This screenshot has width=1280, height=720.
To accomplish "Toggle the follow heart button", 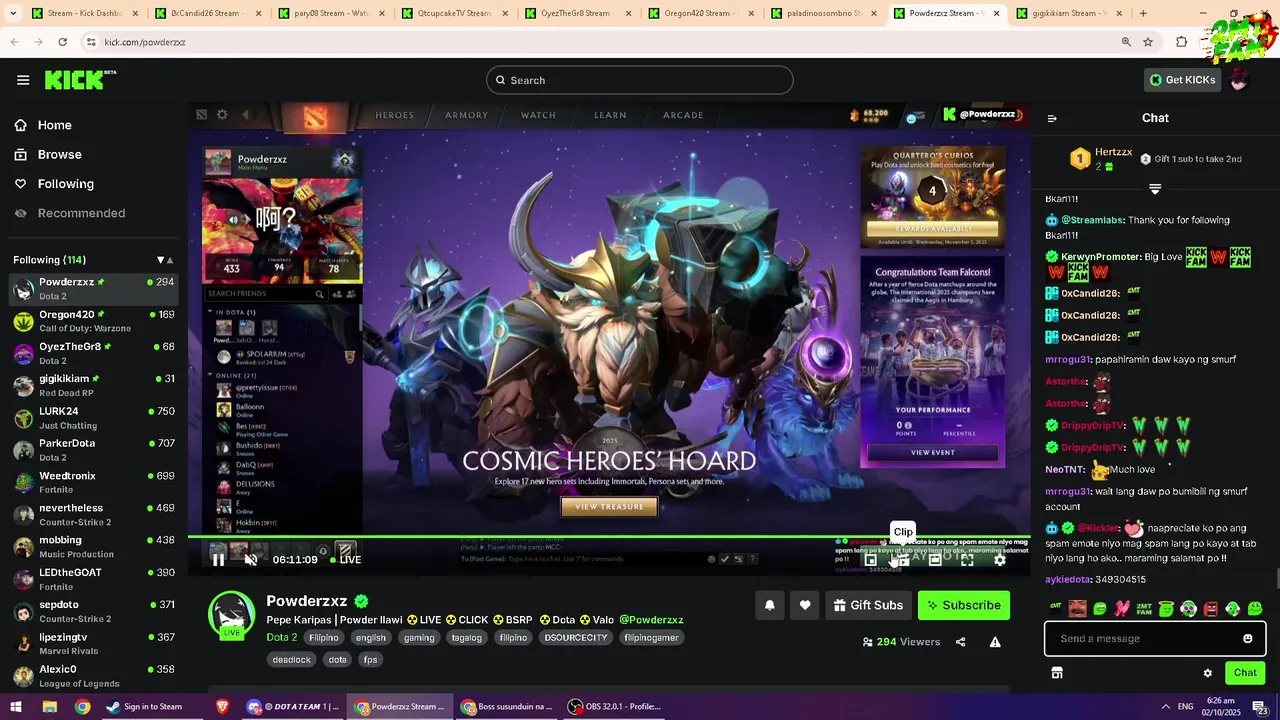I will coord(805,605).
